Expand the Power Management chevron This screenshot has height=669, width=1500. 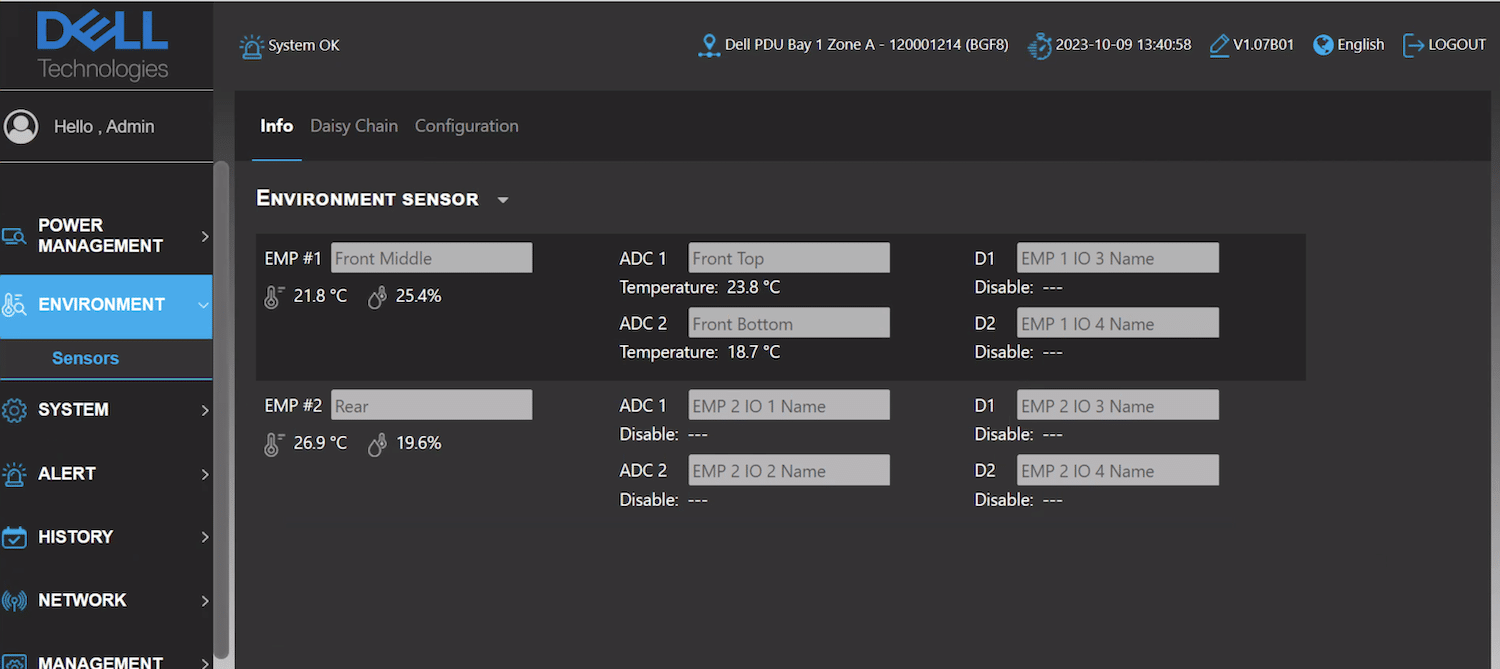pyautogui.click(x=205, y=236)
